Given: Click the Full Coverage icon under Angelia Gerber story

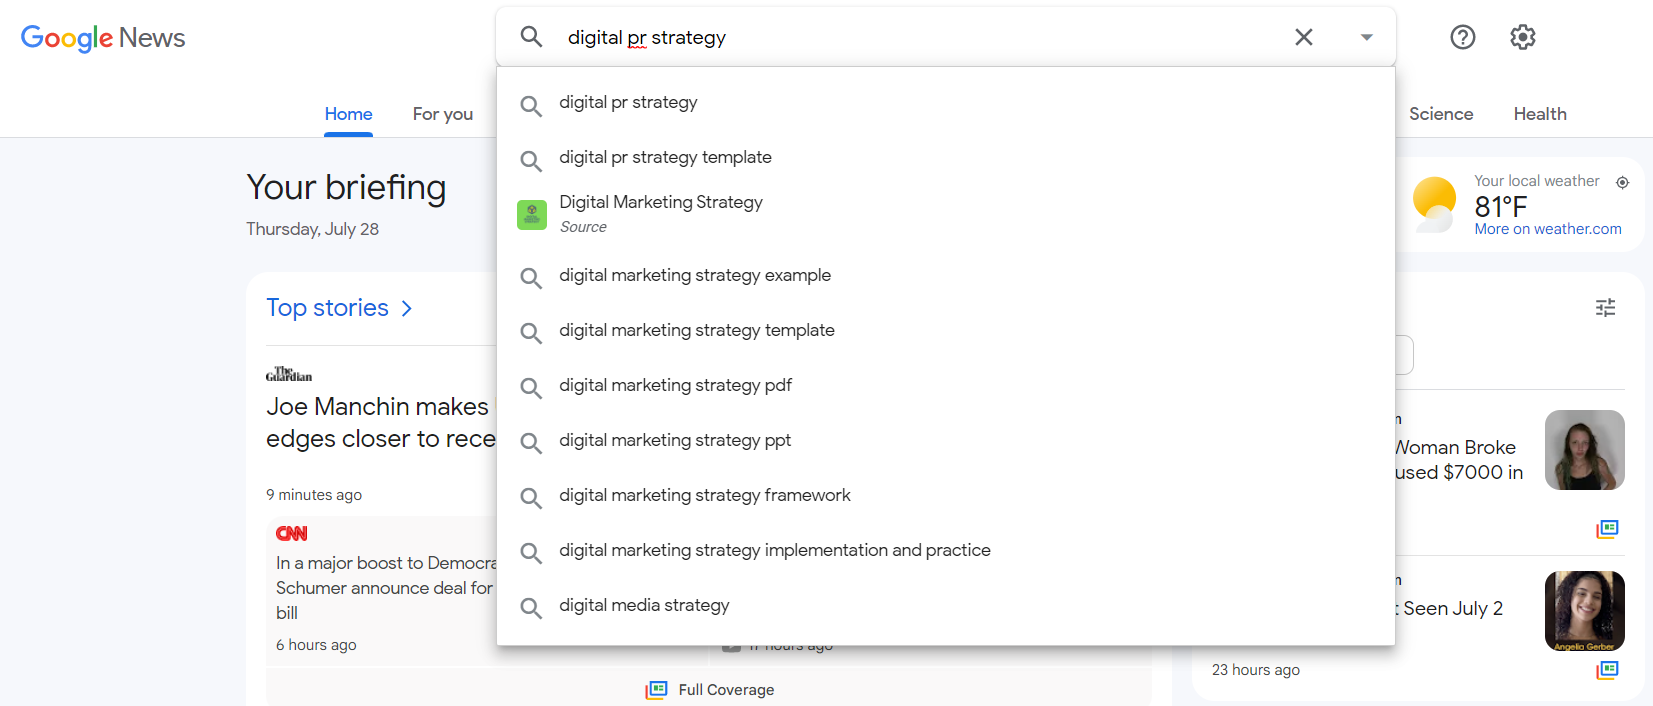Looking at the screenshot, I should (1607, 670).
